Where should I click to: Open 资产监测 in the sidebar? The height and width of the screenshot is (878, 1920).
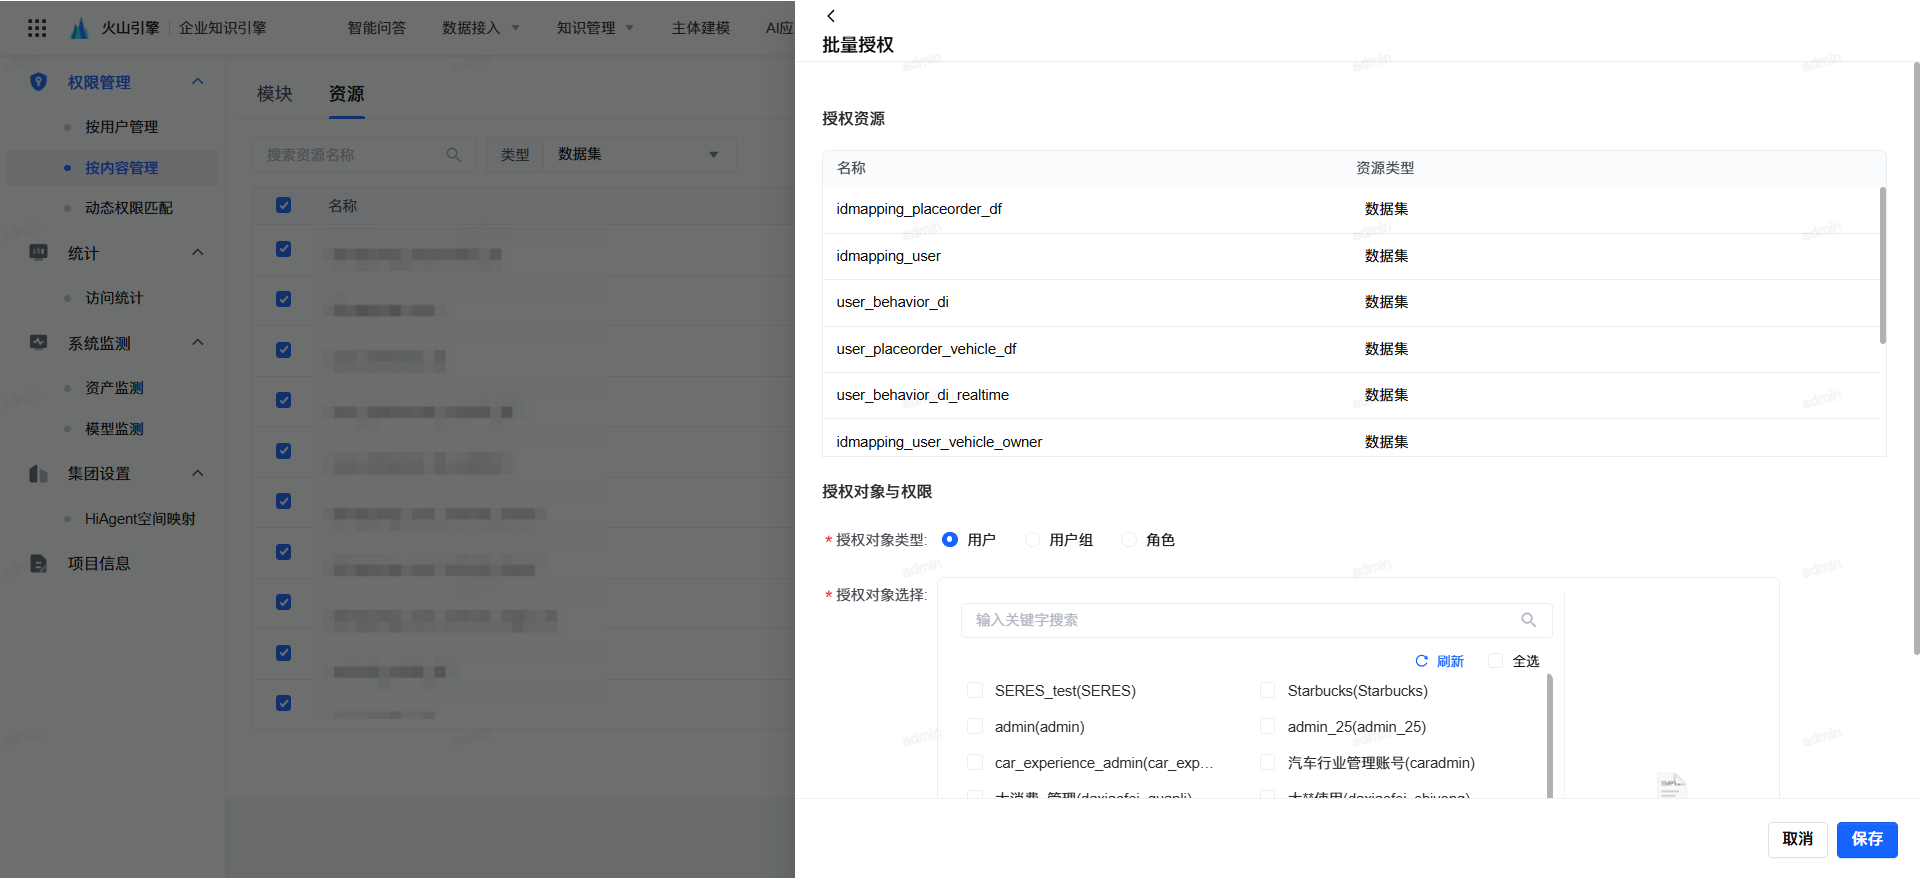click(x=112, y=388)
